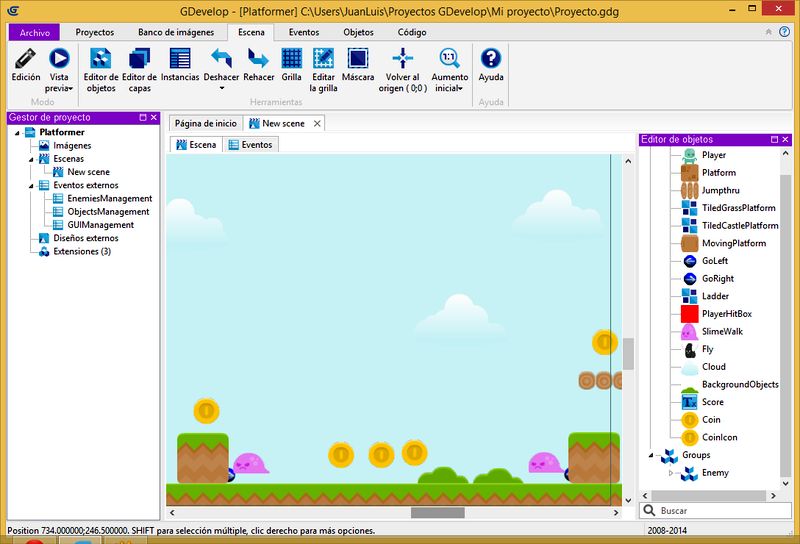Collapse the ribbon with the up arrow
This screenshot has width=800, height=544.
pos(768,32)
